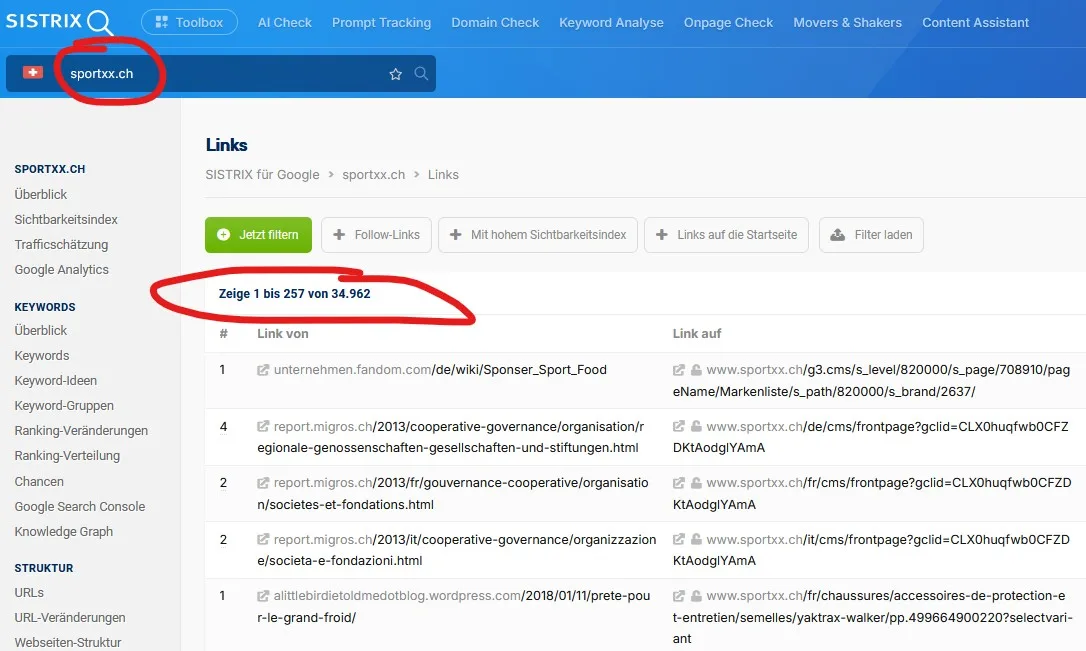The image size is (1086, 651).
Task: Click the Filter laden button
Action: (x=871, y=235)
